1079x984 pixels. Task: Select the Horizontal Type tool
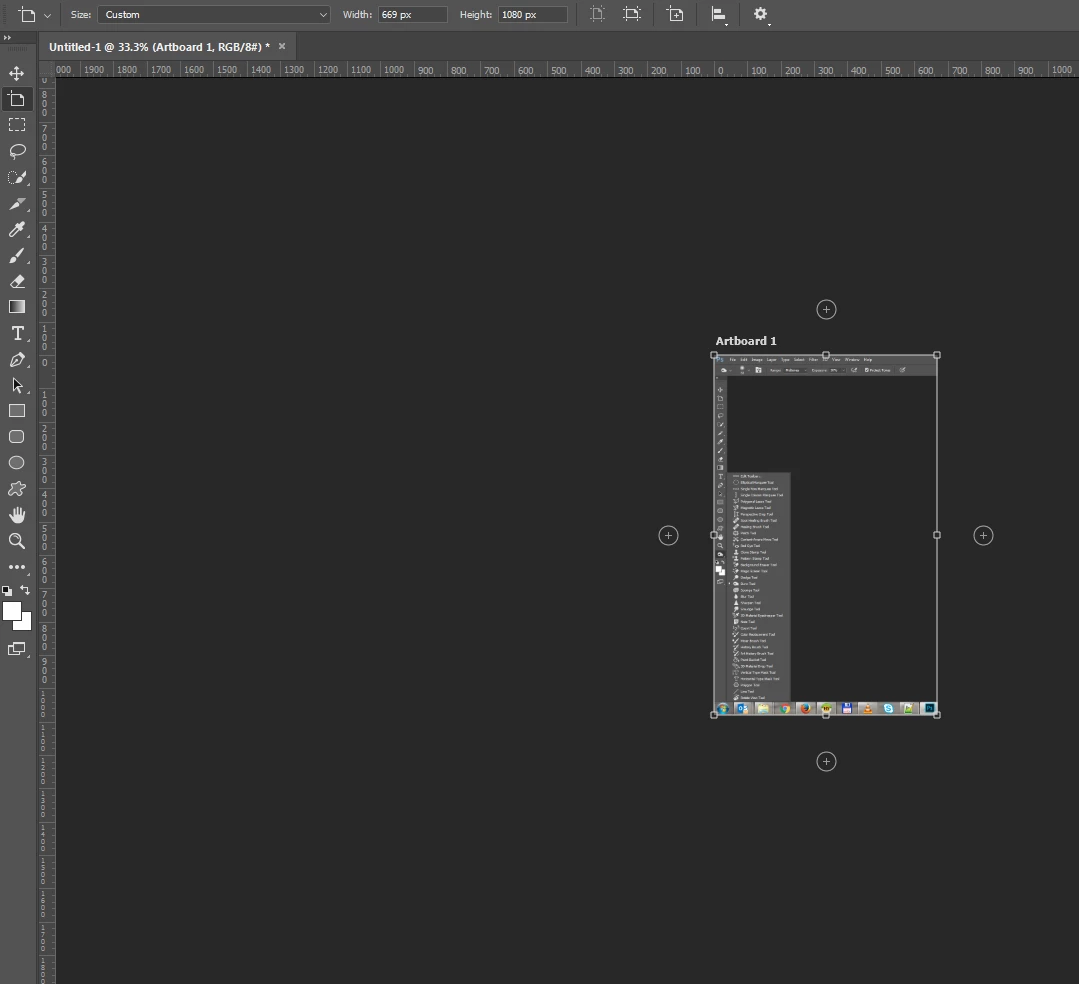17,333
